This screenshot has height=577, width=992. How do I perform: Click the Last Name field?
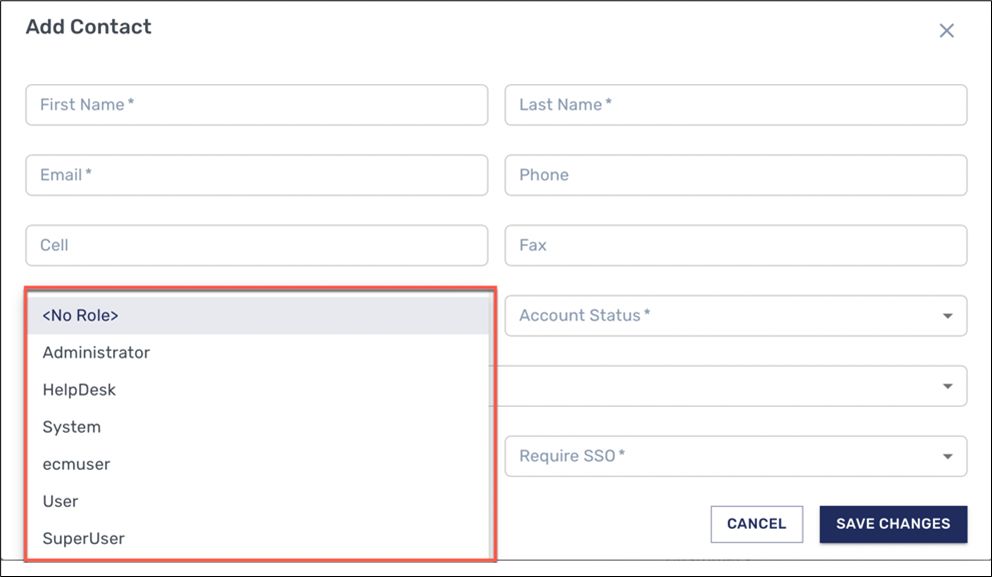[736, 104]
